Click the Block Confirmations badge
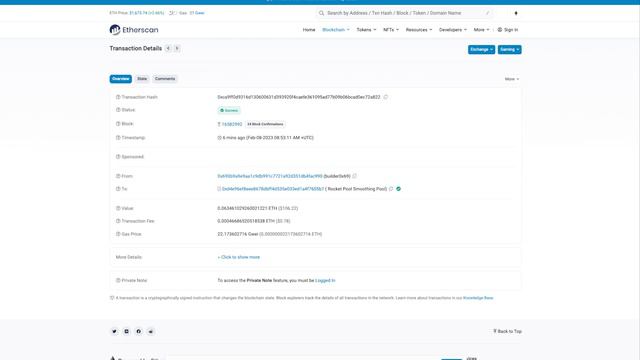 (265, 124)
